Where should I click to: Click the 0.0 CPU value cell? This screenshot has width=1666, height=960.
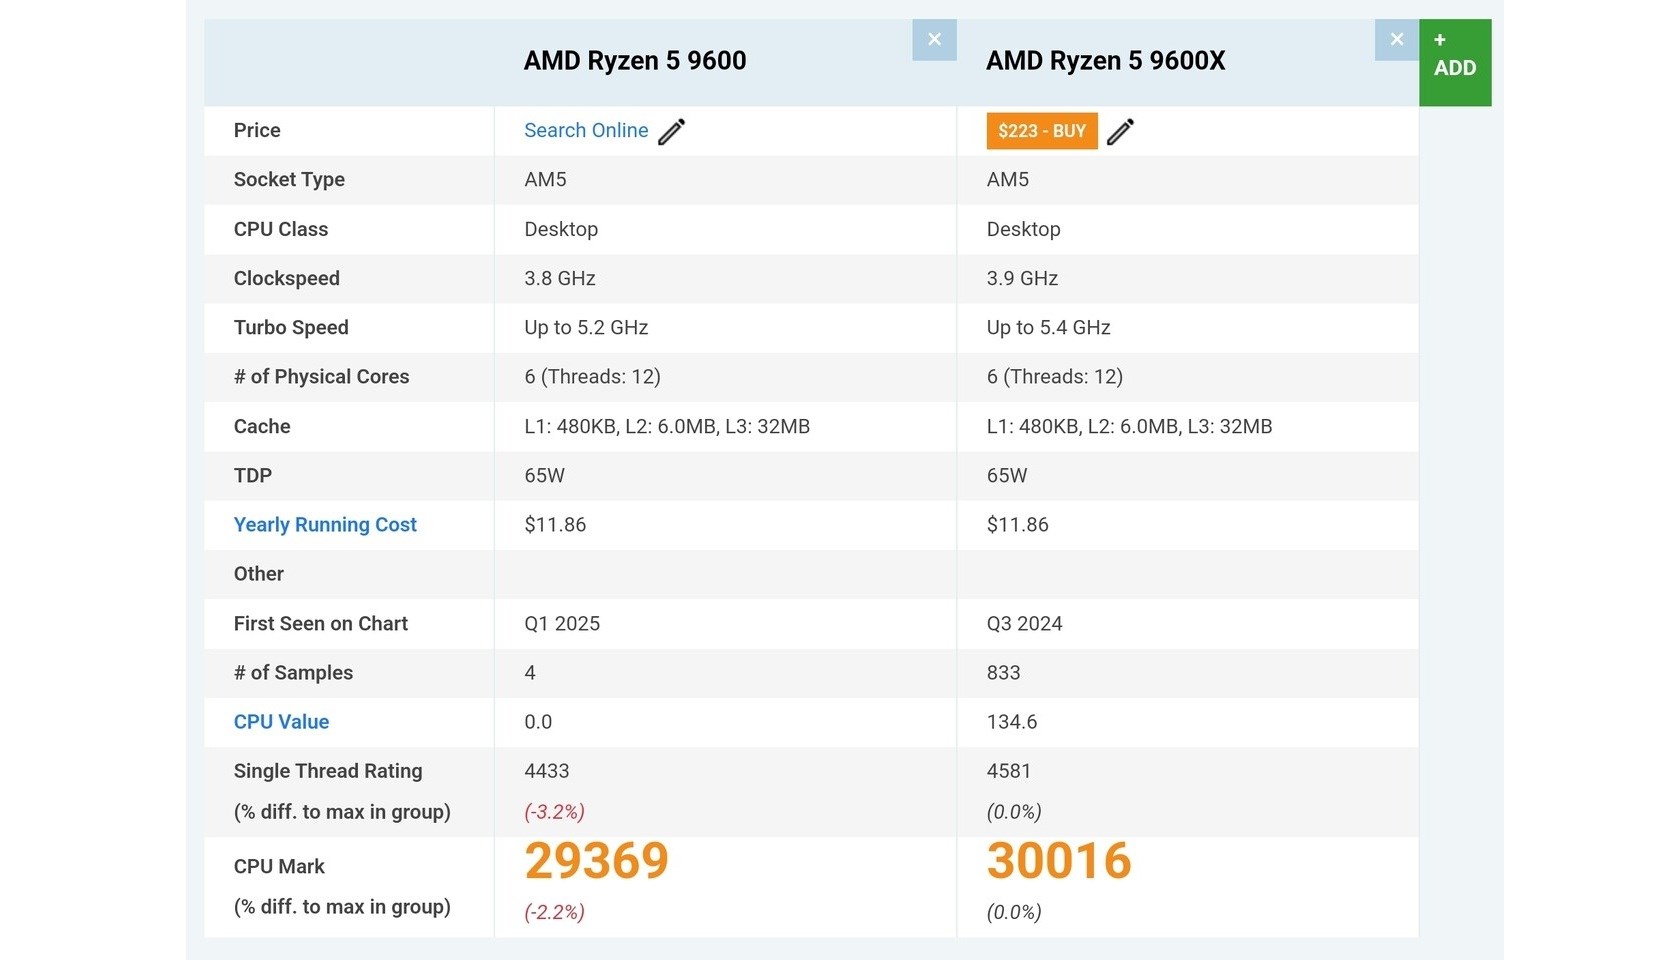538,721
